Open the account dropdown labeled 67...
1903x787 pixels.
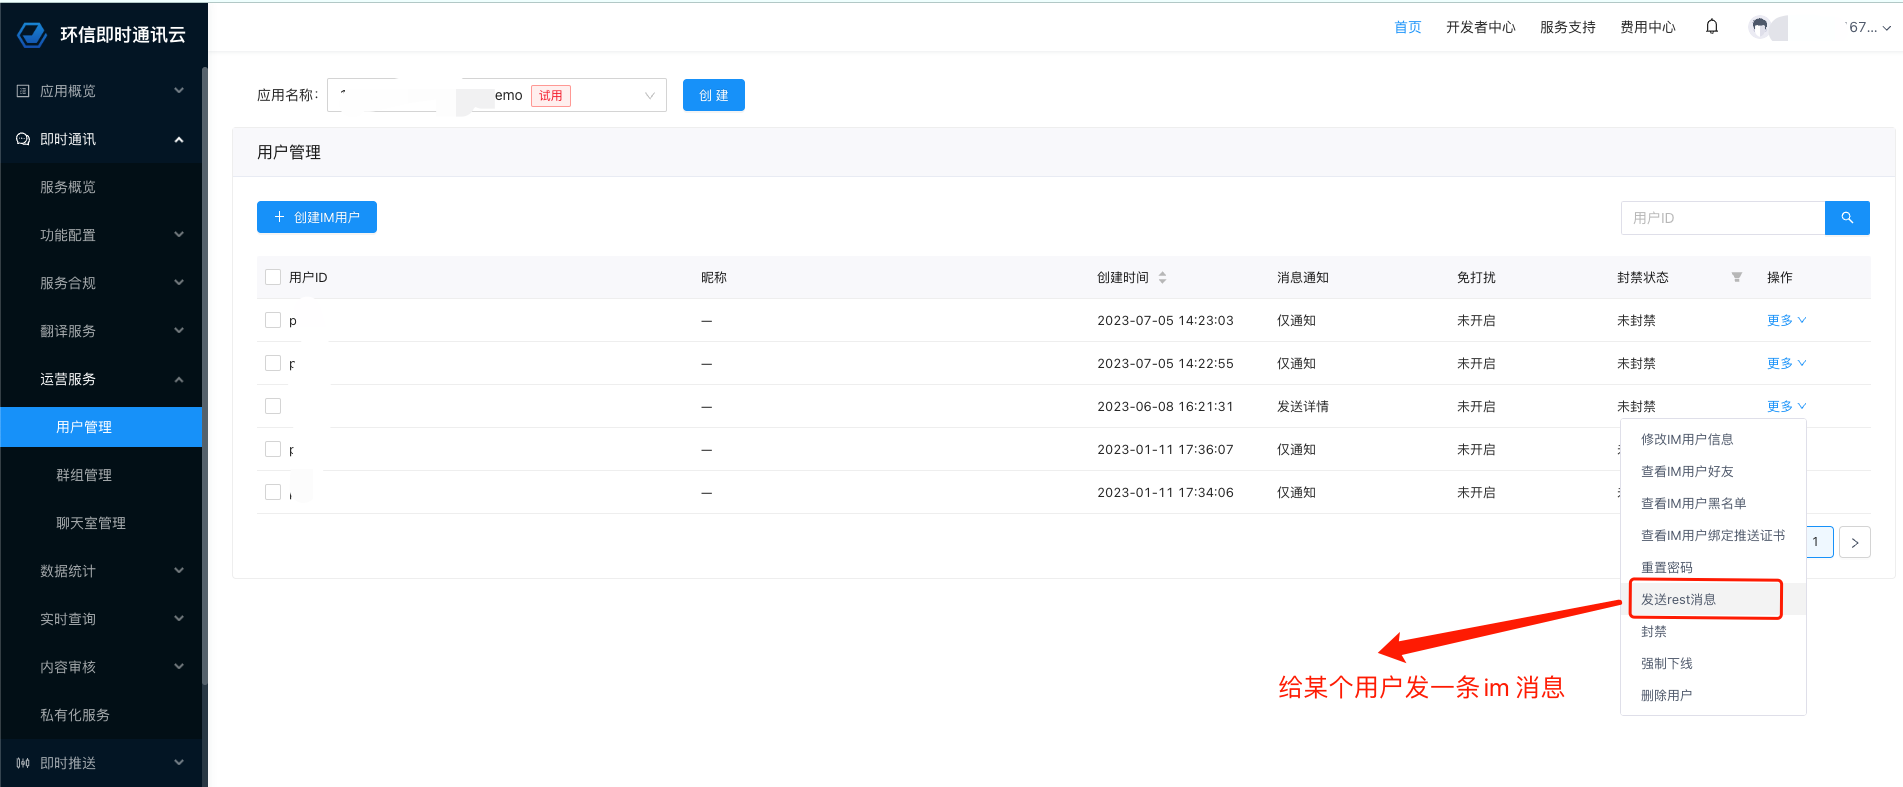click(x=1869, y=27)
